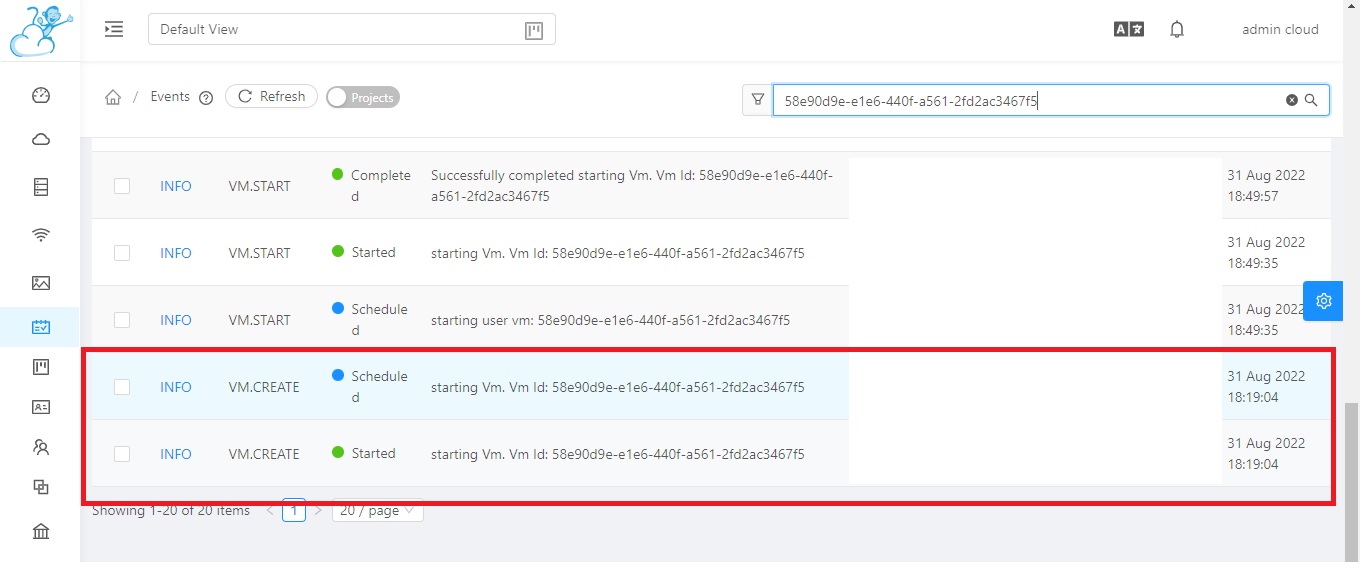This screenshot has width=1362, height=568.
Task: Tick checkbox for VM.START Scheduled row
Action: (x=122, y=320)
